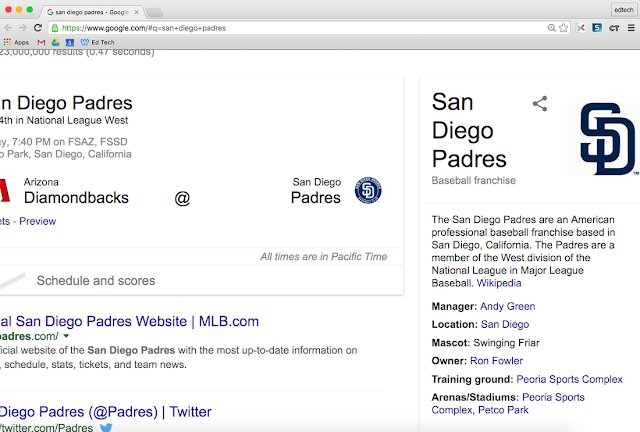The image size is (640, 432).
Task: Reload the page with the refresh icon
Action: click(x=38, y=28)
